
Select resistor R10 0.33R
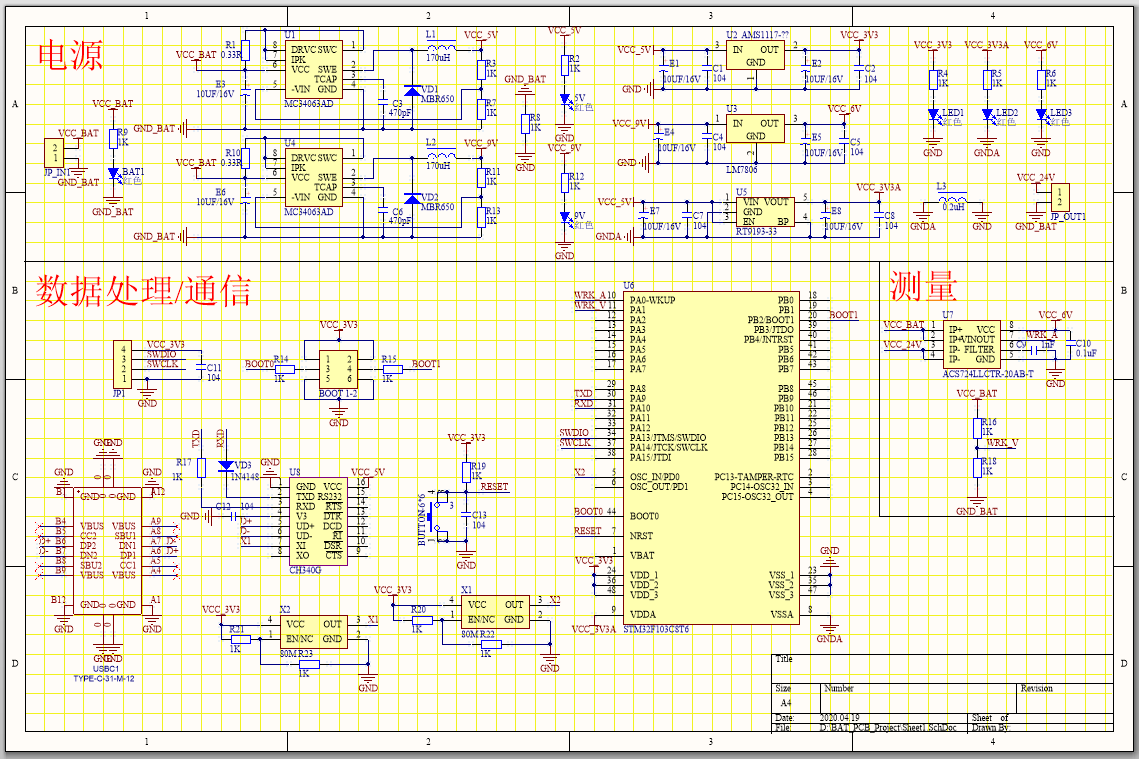[246, 158]
